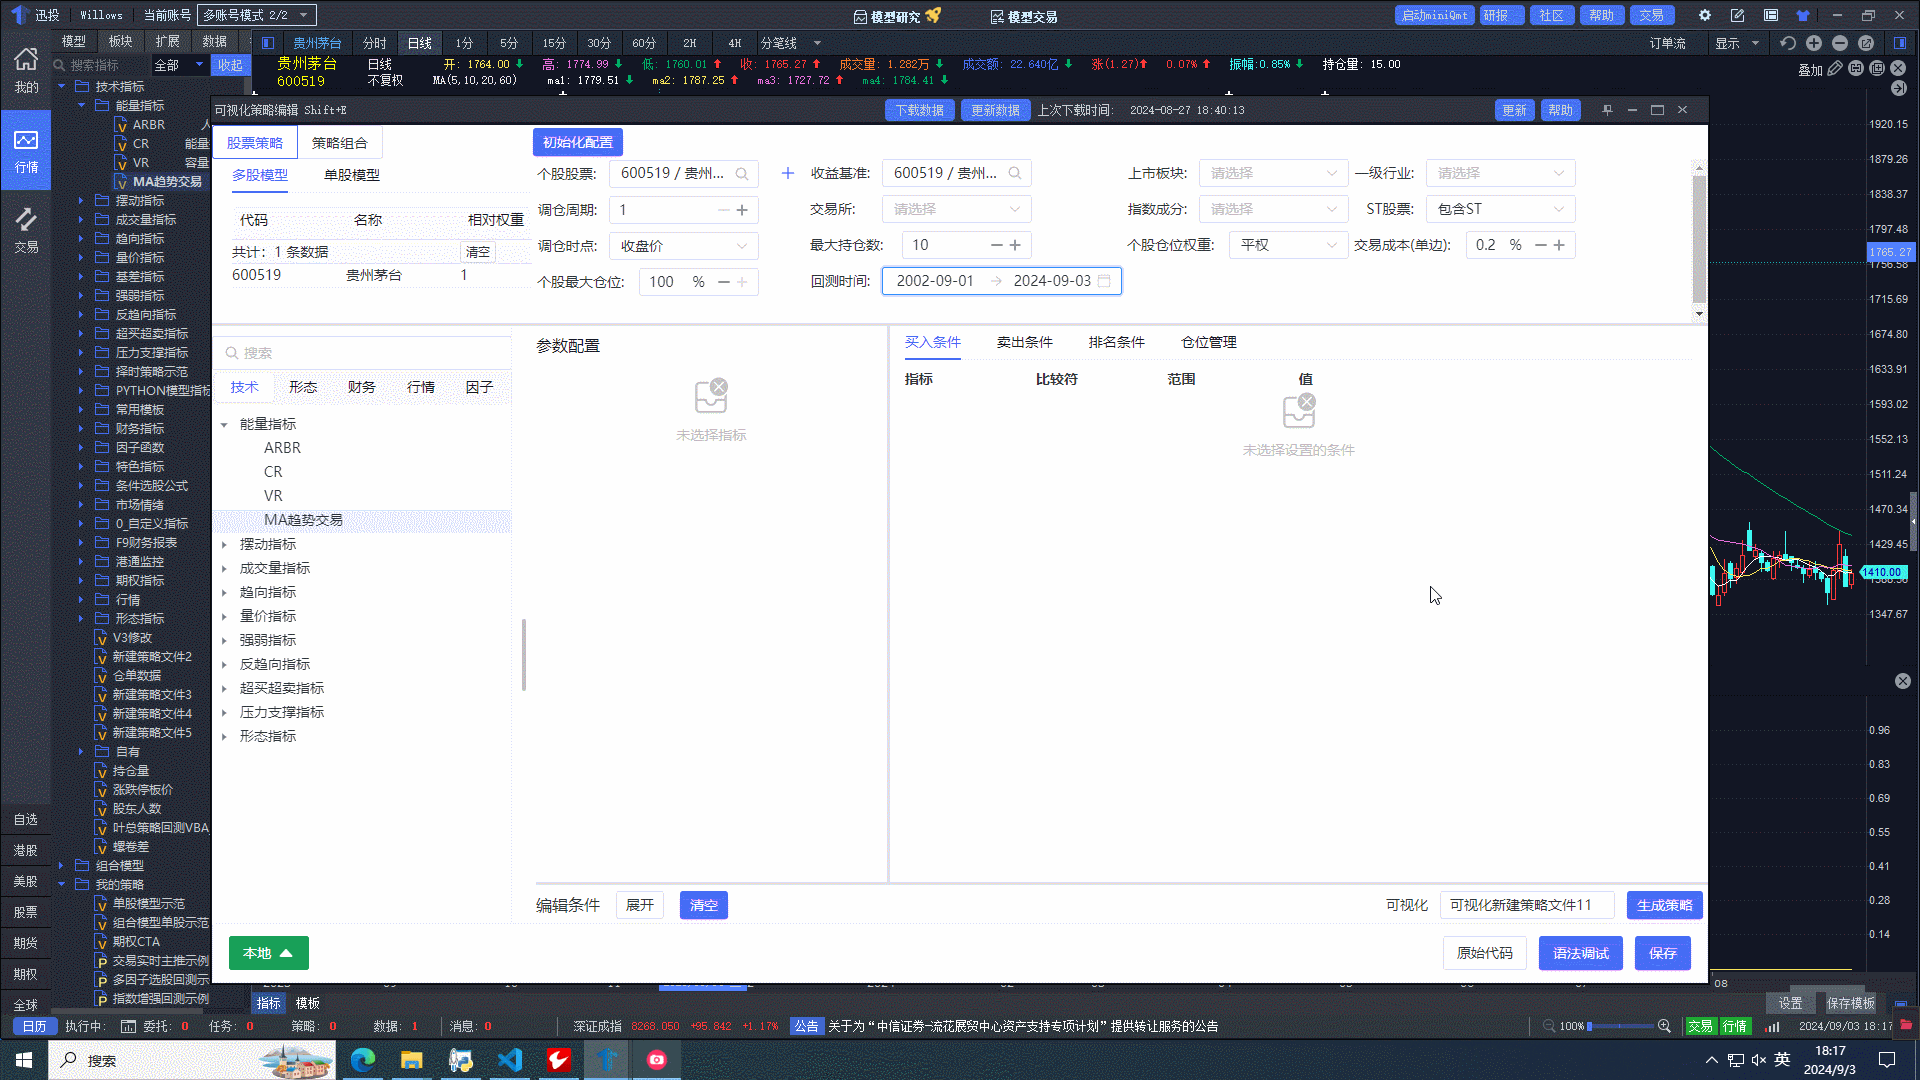1920x1080 pixels.
Task: Select the drawing pencil icon beside 叠加
Action: point(1835,69)
